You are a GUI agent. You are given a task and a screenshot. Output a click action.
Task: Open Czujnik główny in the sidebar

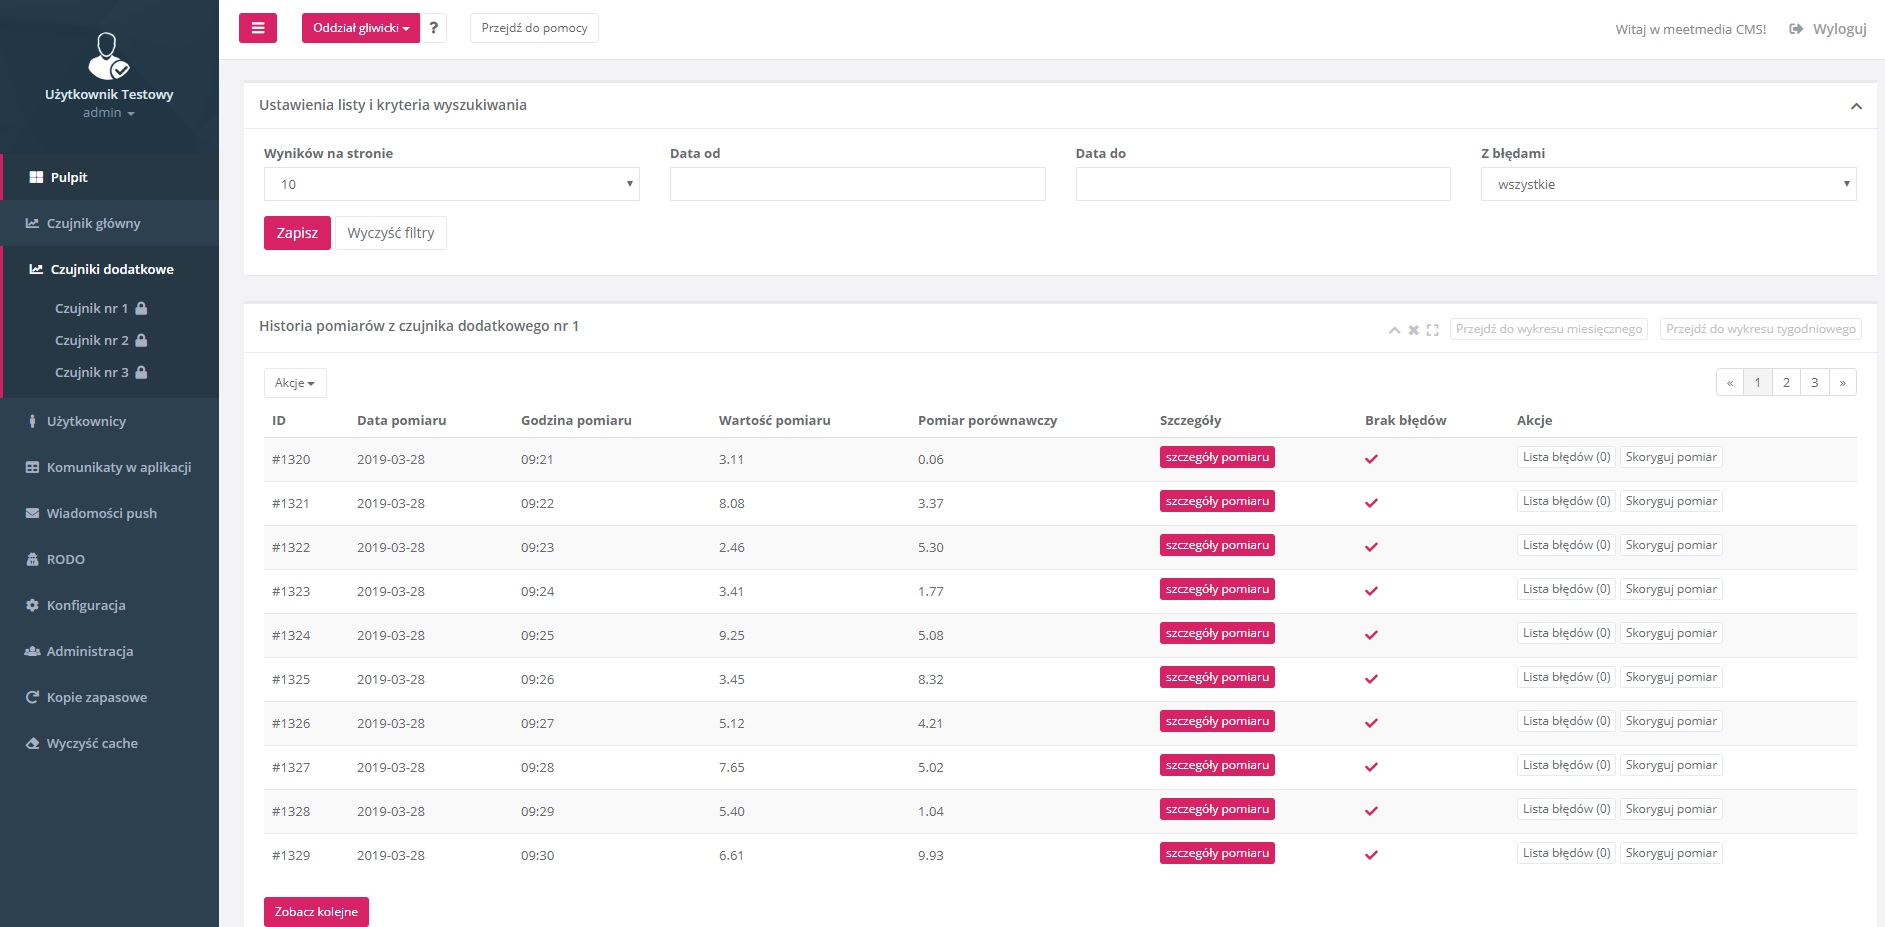pos(93,223)
